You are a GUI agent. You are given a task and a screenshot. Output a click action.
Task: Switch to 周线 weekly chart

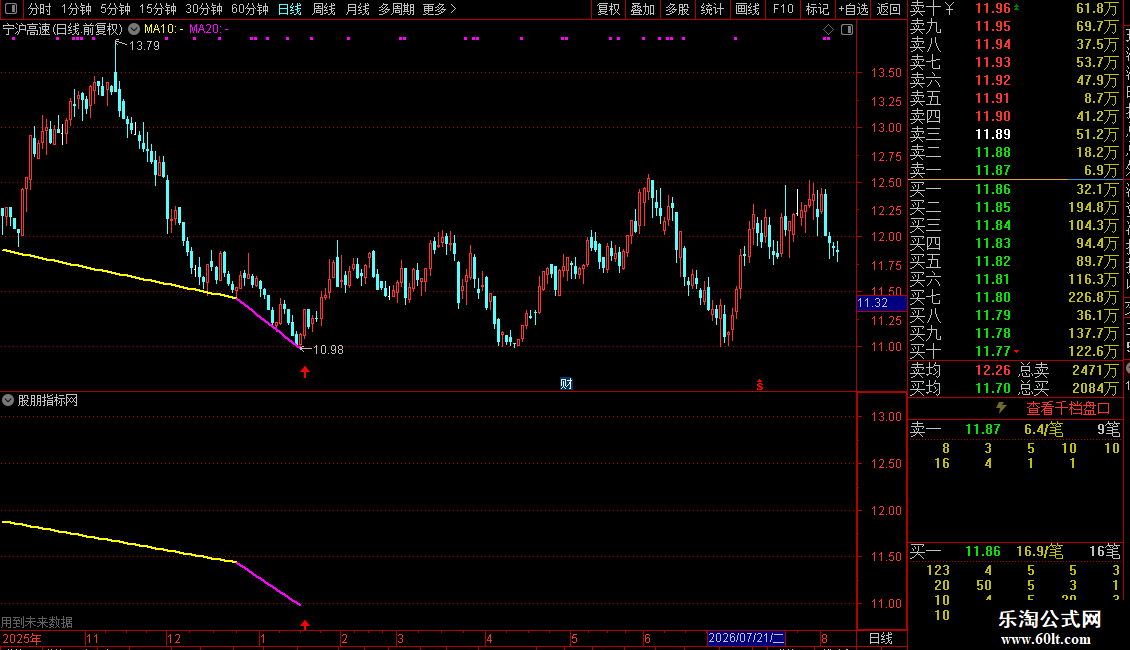[x=324, y=9]
